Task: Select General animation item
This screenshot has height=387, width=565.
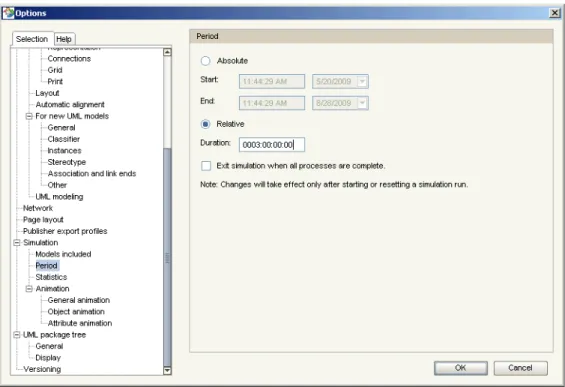Action: coord(79,300)
